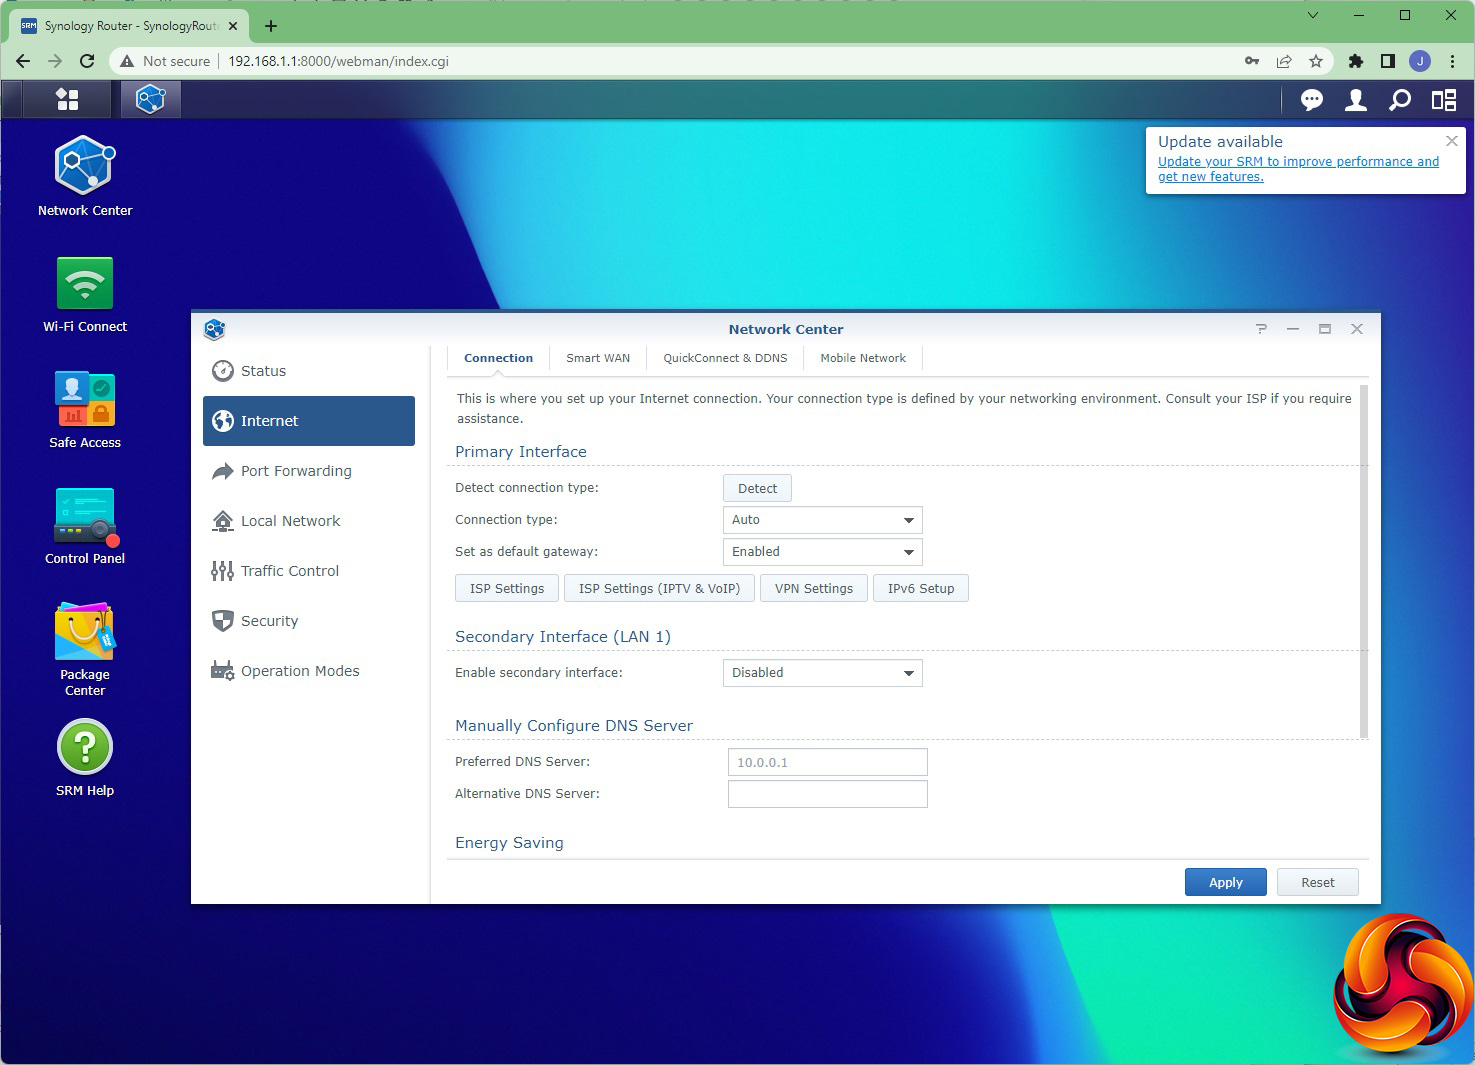Image resolution: width=1475 pixels, height=1065 pixels.
Task: Open the saved passwords key icon
Action: click(1252, 61)
